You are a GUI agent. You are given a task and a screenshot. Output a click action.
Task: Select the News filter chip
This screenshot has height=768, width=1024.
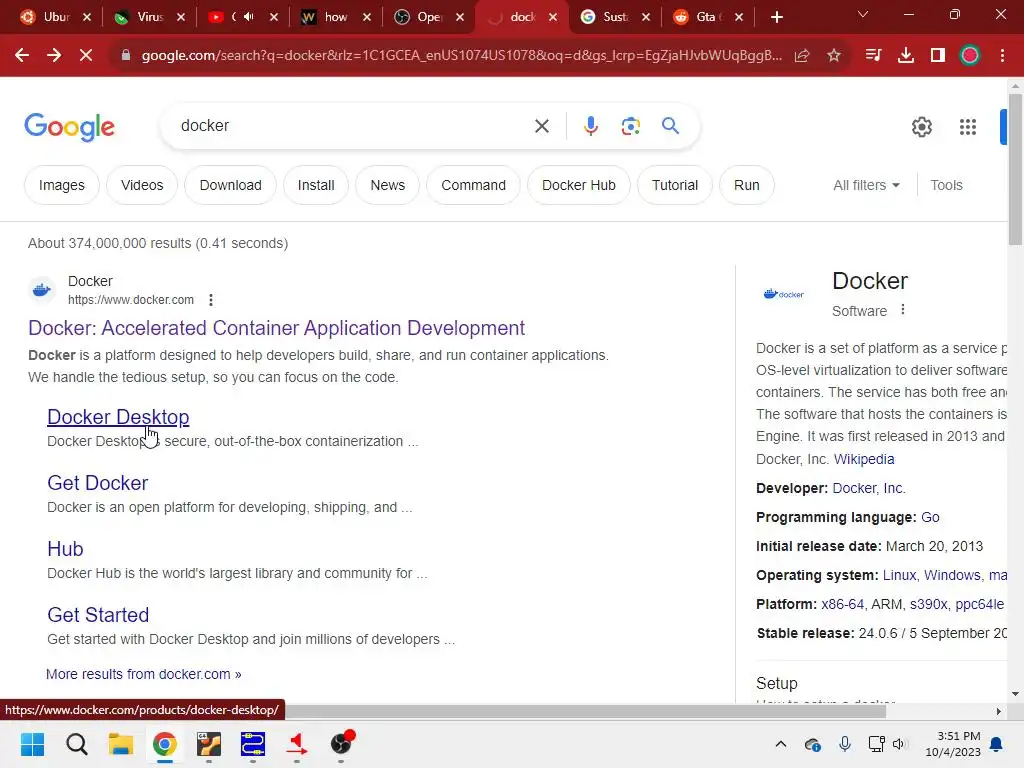(x=387, y=185)
